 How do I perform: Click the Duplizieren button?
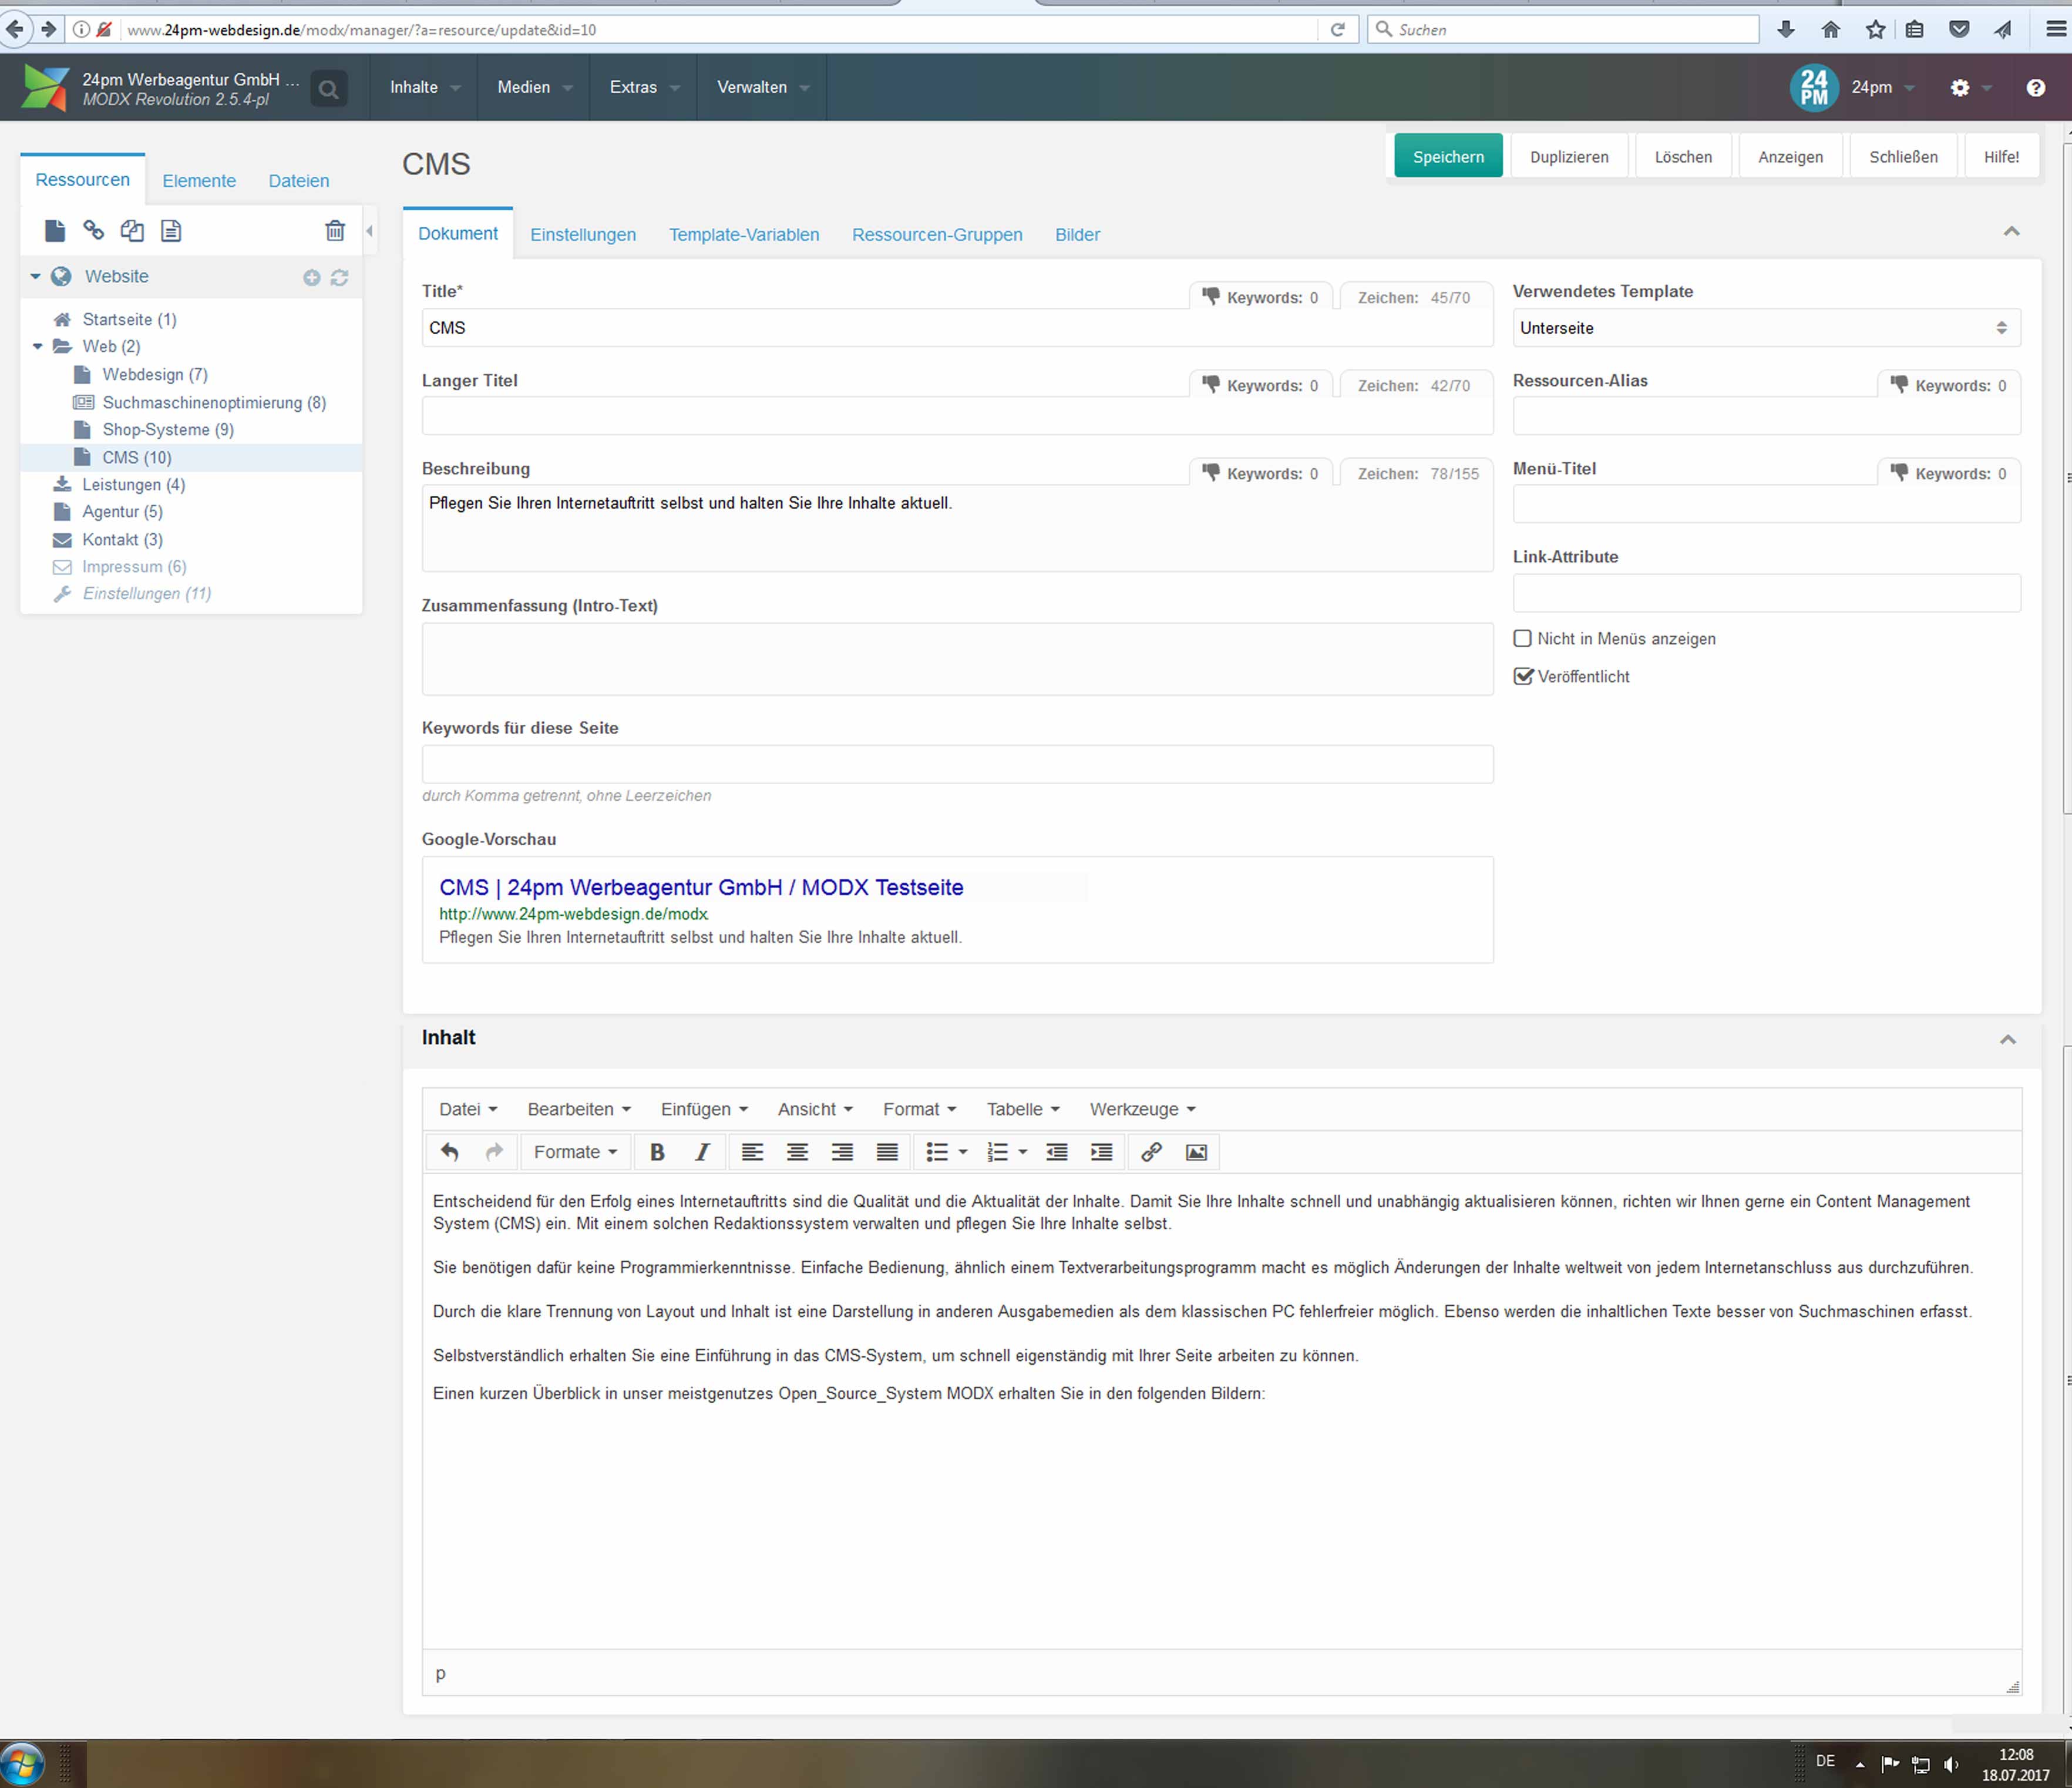tap(1569, 156)
